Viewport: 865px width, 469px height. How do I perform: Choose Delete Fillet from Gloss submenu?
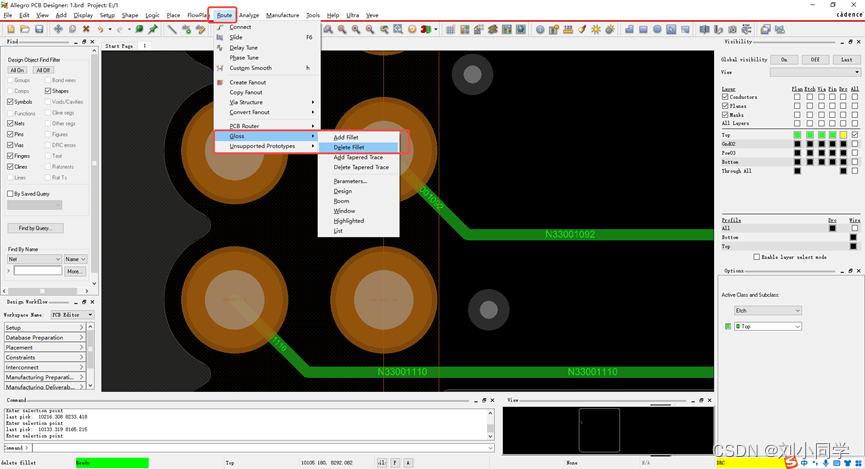(x=349, y=147)
